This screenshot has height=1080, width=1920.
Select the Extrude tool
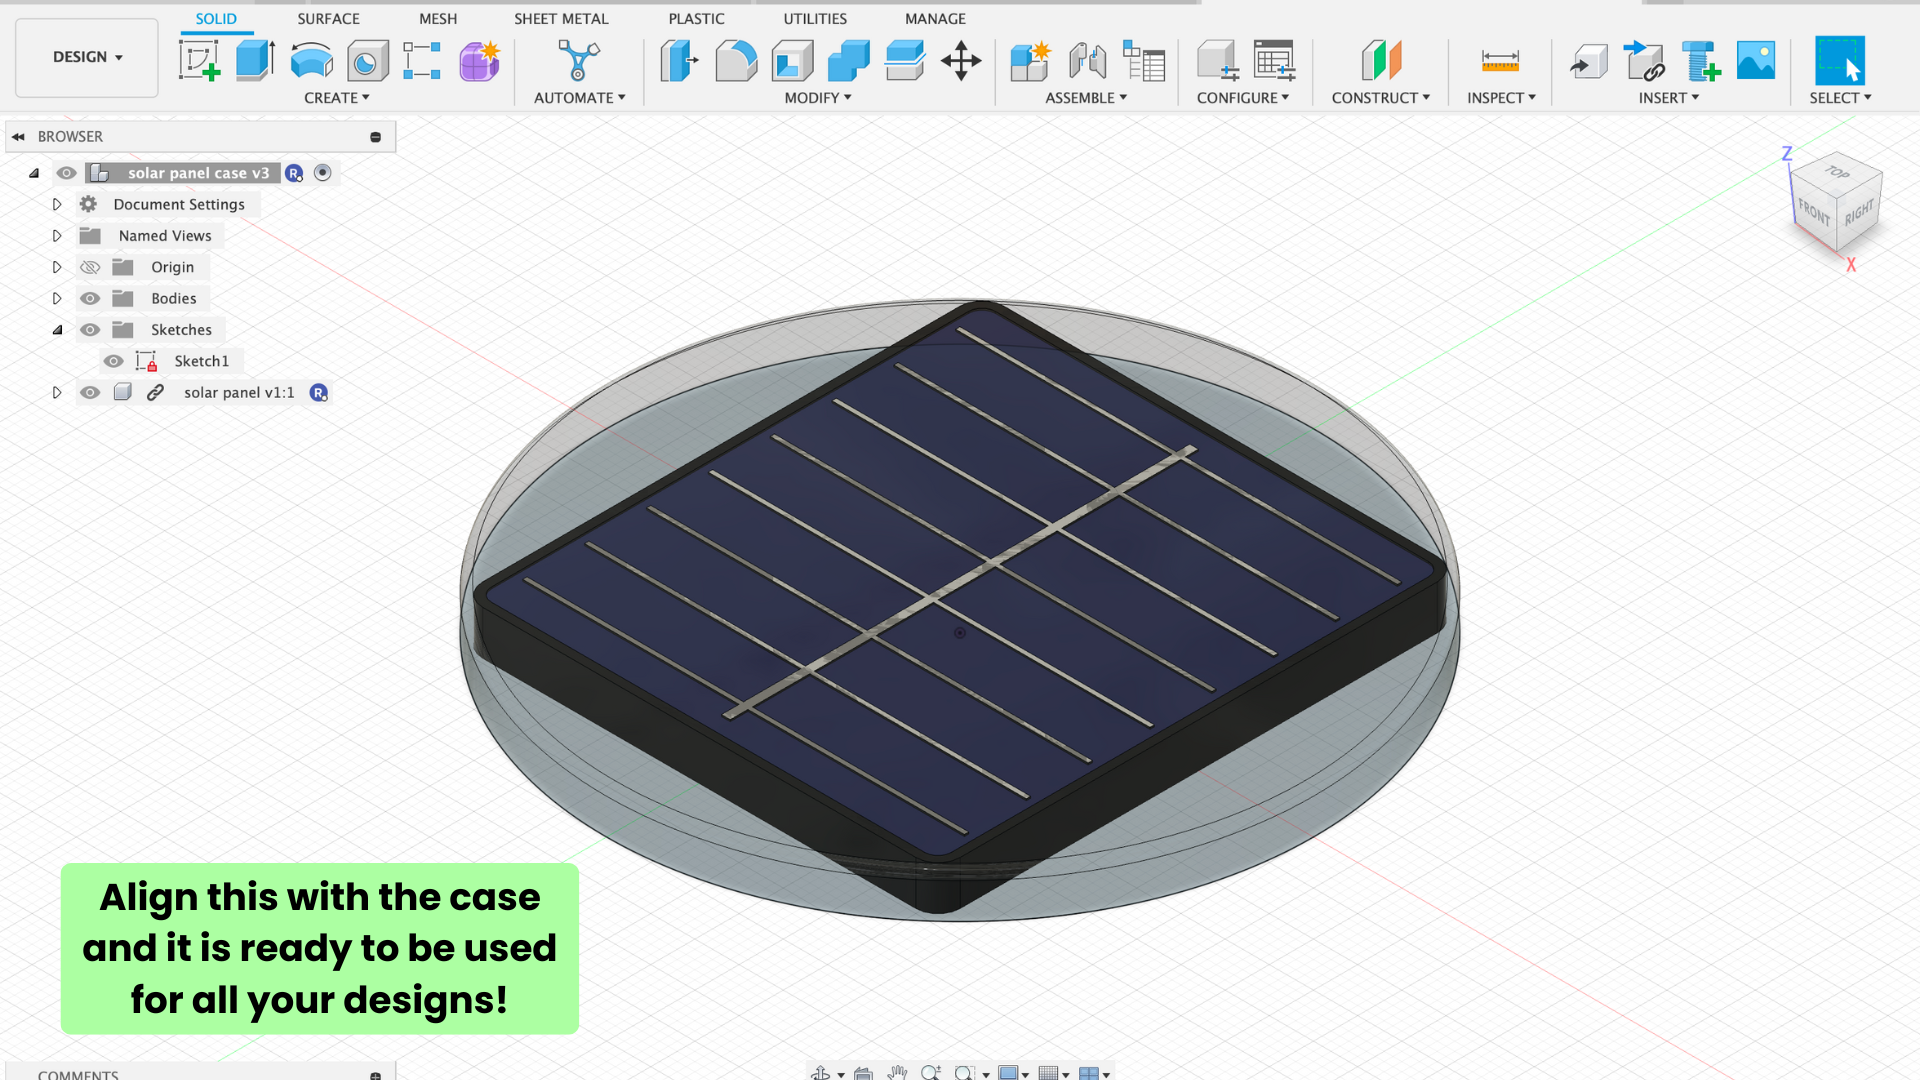point(255,61)
